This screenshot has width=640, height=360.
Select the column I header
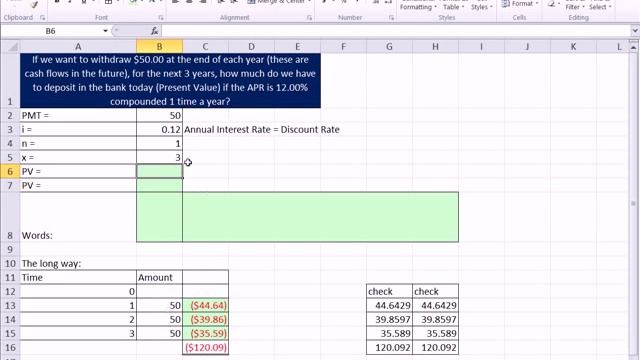click(482, 47)
